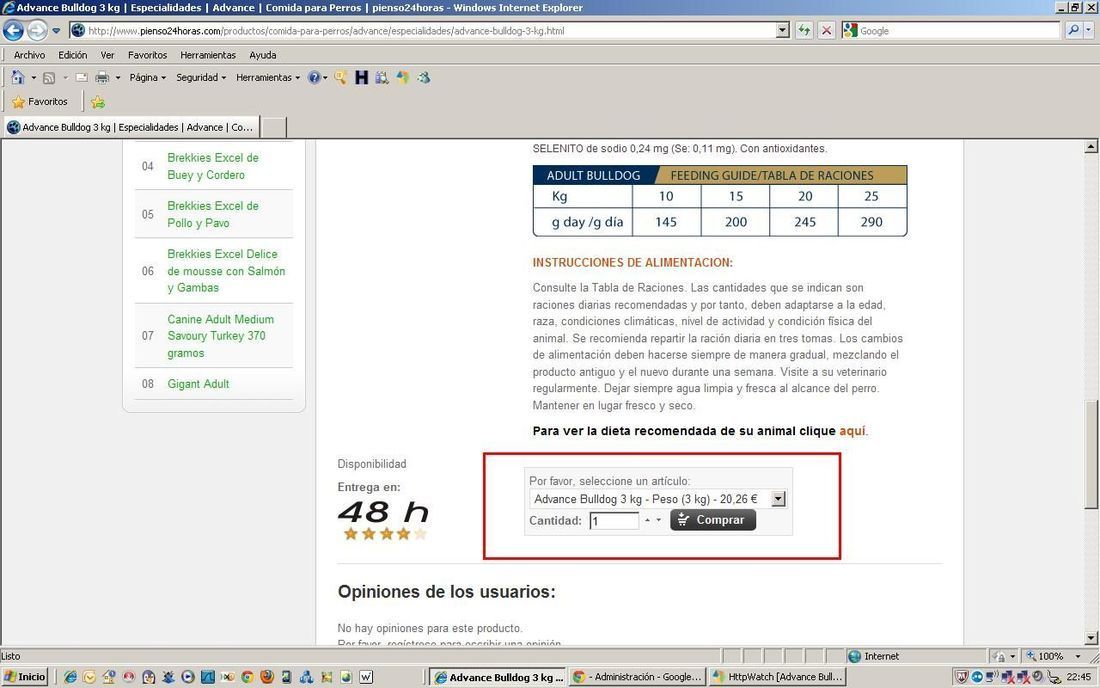Switch to Administración - Google Chrome taskbar window
The width and height of the screenshot is (1100, 688).
637,677
